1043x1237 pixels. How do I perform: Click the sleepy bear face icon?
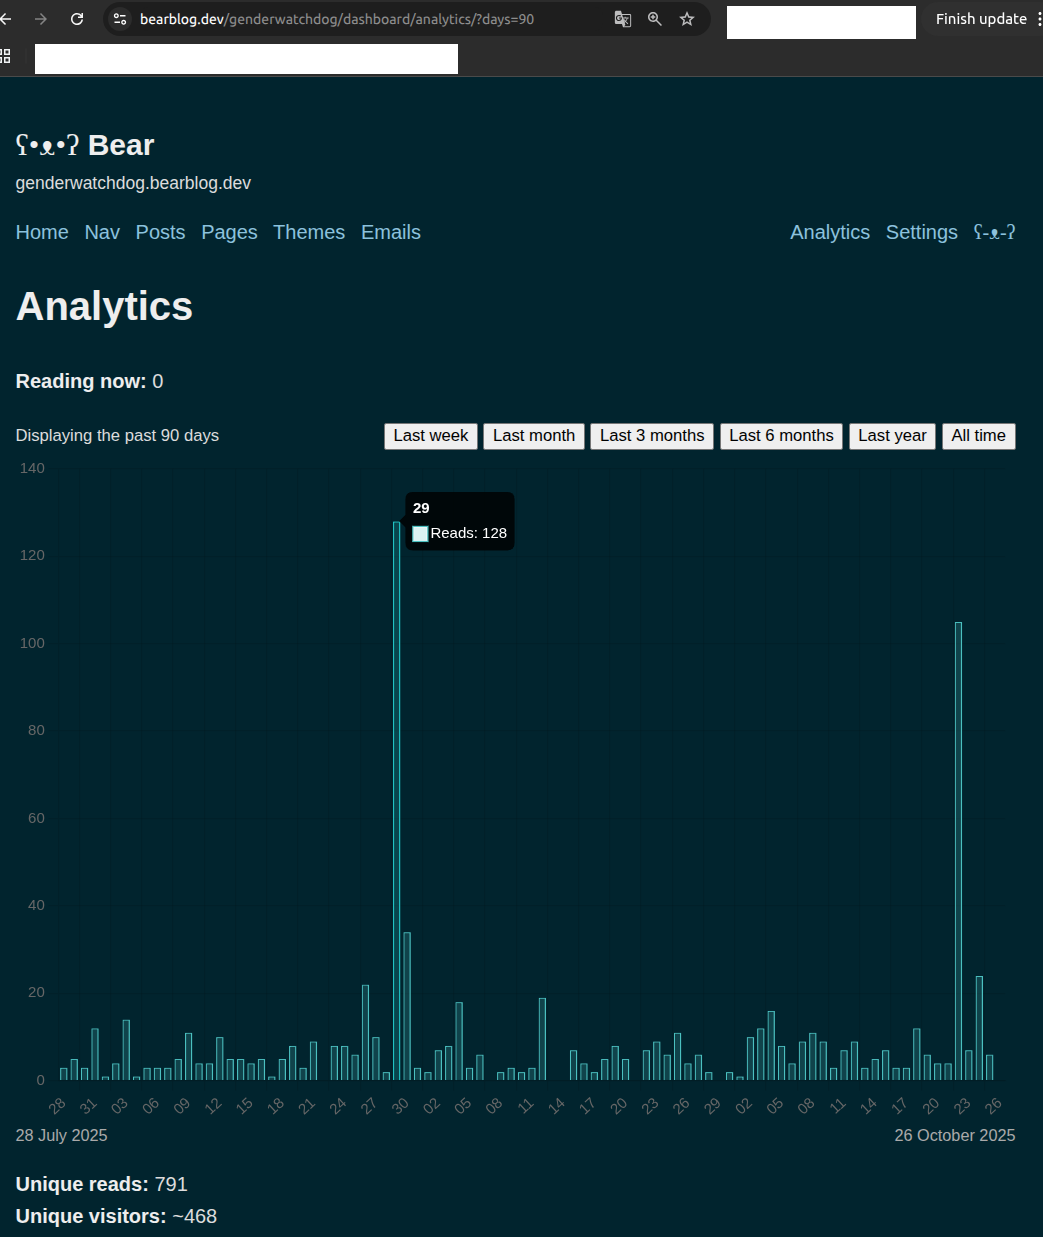pyautogui.click(x=994, y=232)
